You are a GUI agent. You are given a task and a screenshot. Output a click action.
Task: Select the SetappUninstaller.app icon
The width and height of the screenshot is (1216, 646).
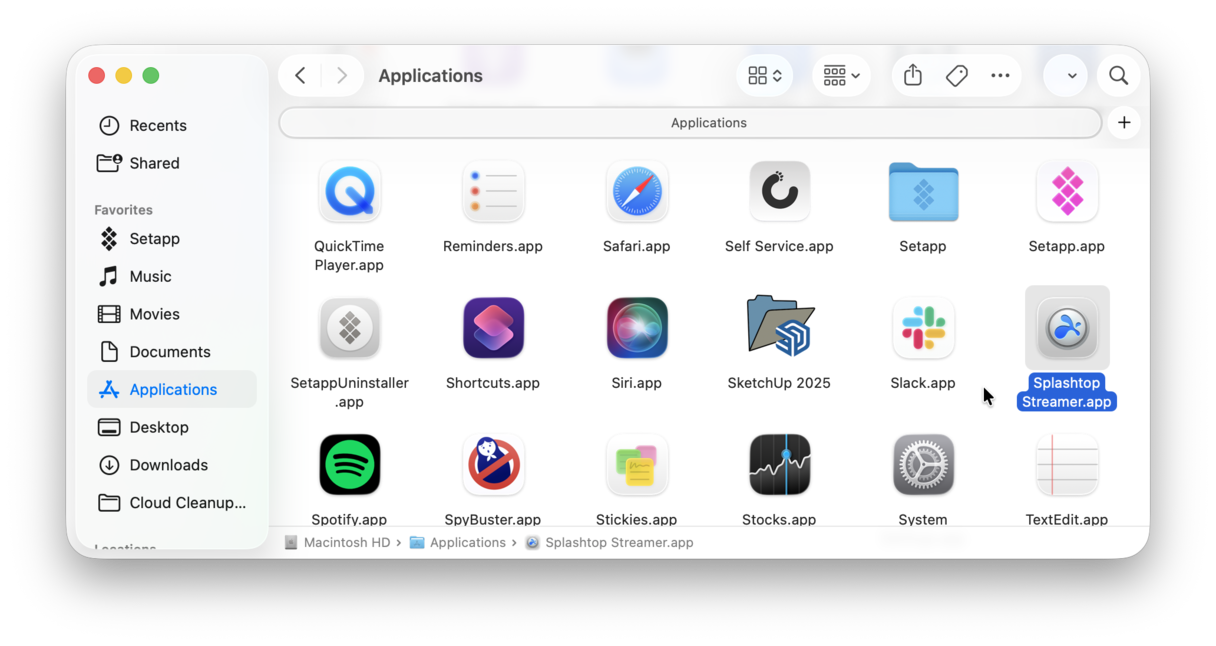click(x=349, y=328)
